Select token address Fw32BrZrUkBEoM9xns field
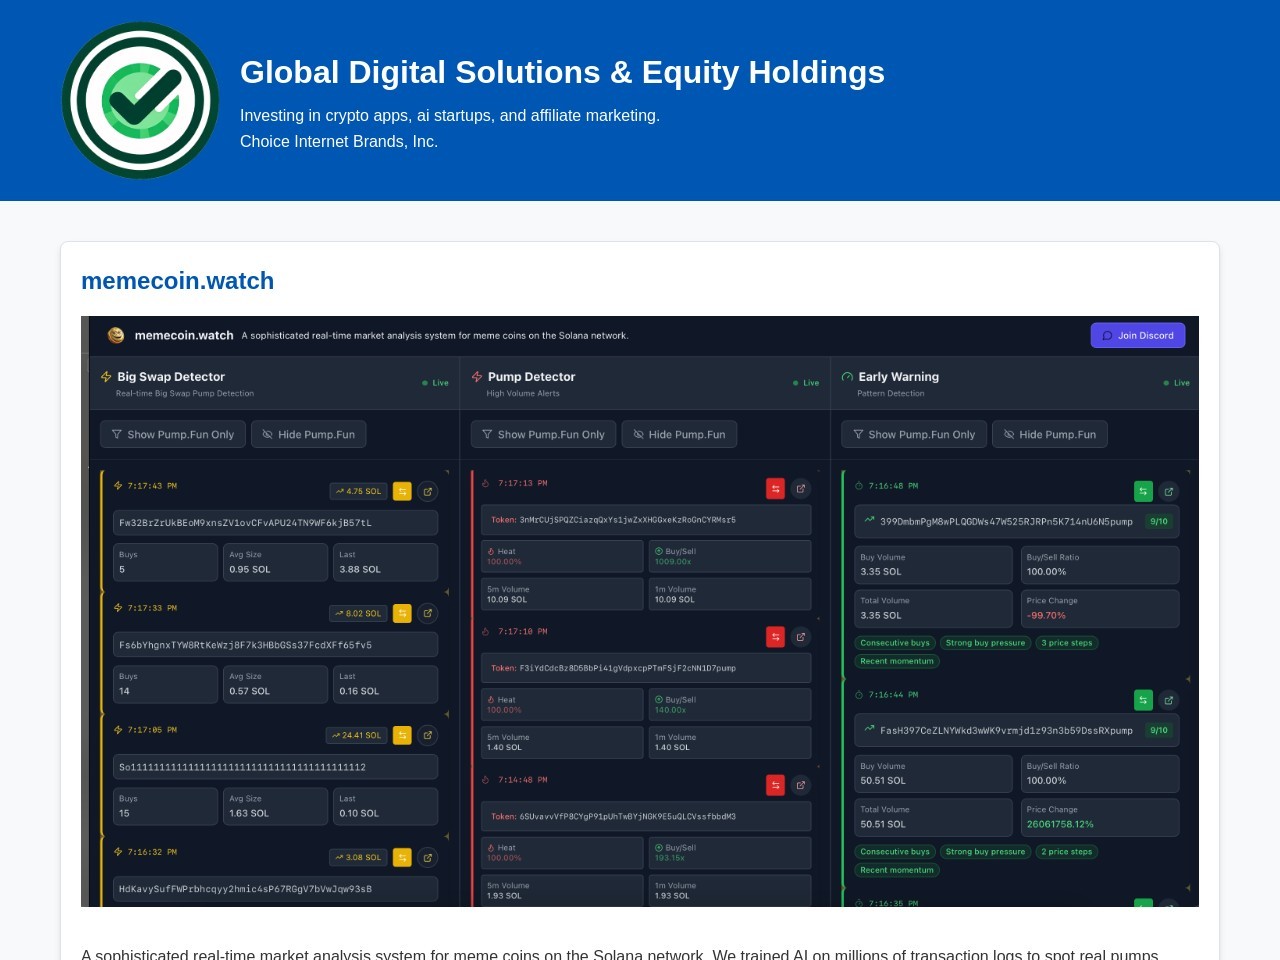This screenshot has height=960, width=1280. [x=275, y=522]
